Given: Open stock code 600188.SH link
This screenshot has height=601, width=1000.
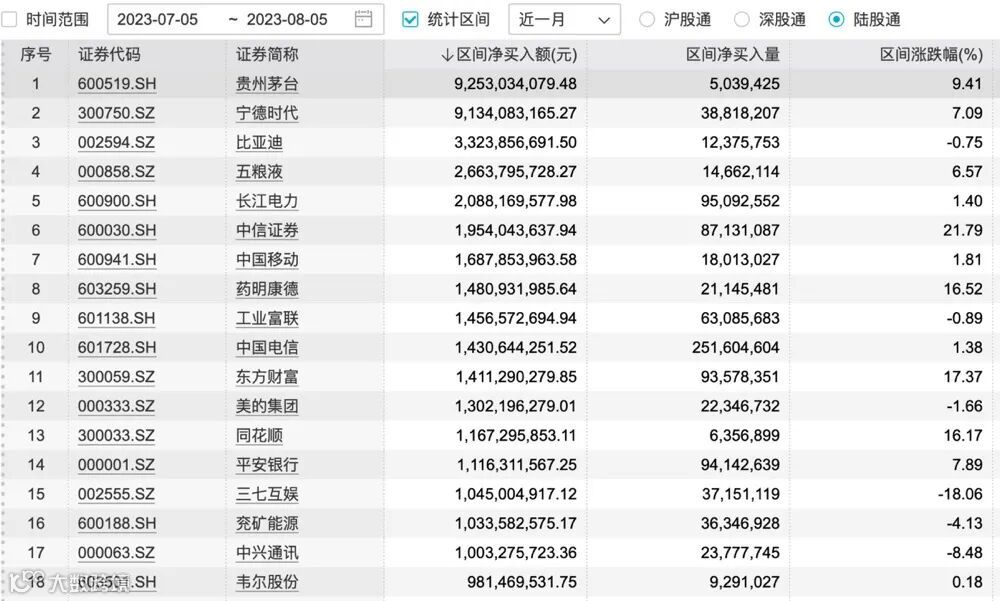Looking at the screenshot, I should (x=117, y=524).
